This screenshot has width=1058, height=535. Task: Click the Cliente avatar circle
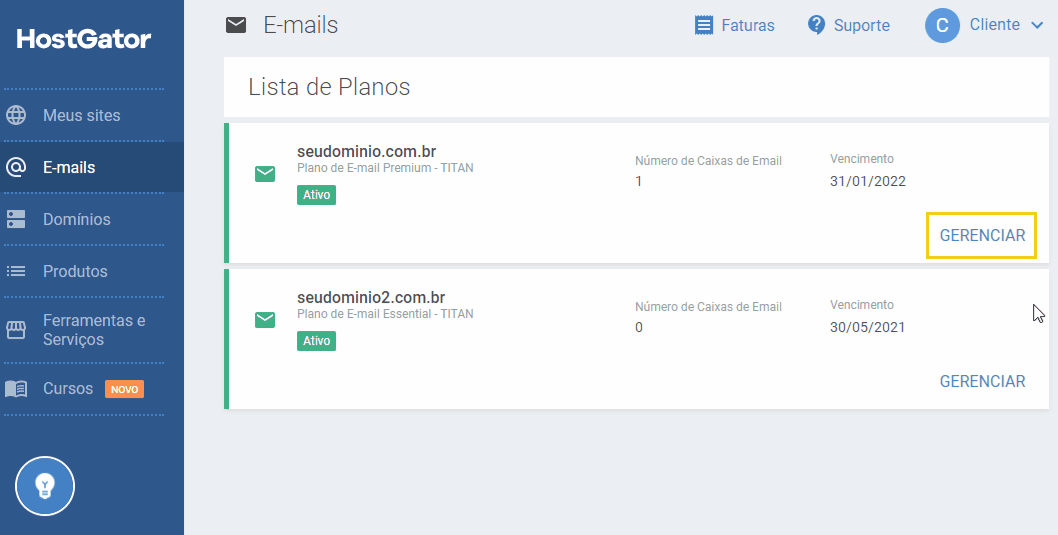coord(942,26)
